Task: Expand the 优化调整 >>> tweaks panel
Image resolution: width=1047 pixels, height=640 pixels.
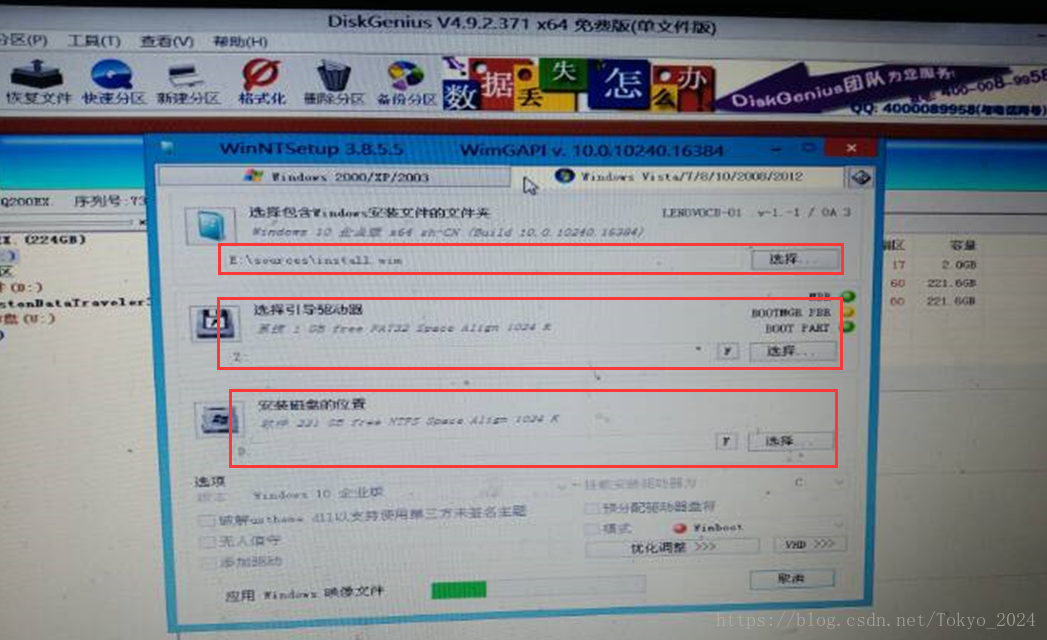Action: (x=672, y=547)
